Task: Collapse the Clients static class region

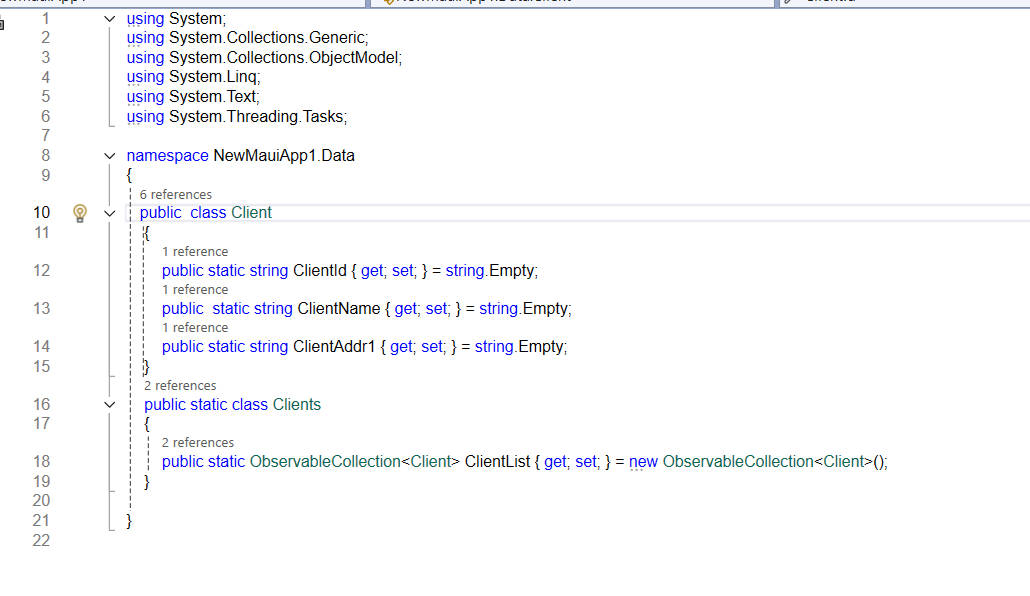Action: coord(110,405)
